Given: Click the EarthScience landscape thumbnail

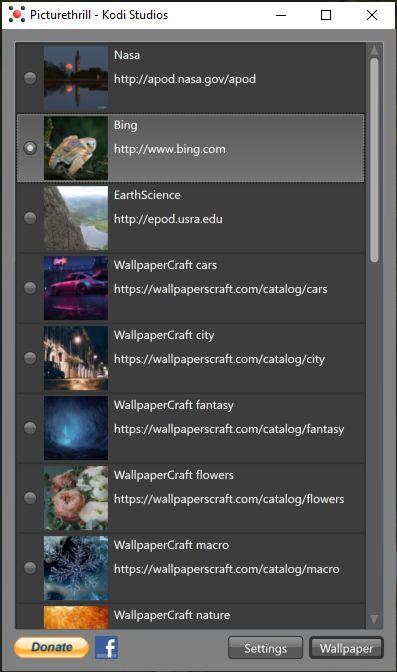Looking at the screenshot, I should pyautogui.click(x=76, y=218).
